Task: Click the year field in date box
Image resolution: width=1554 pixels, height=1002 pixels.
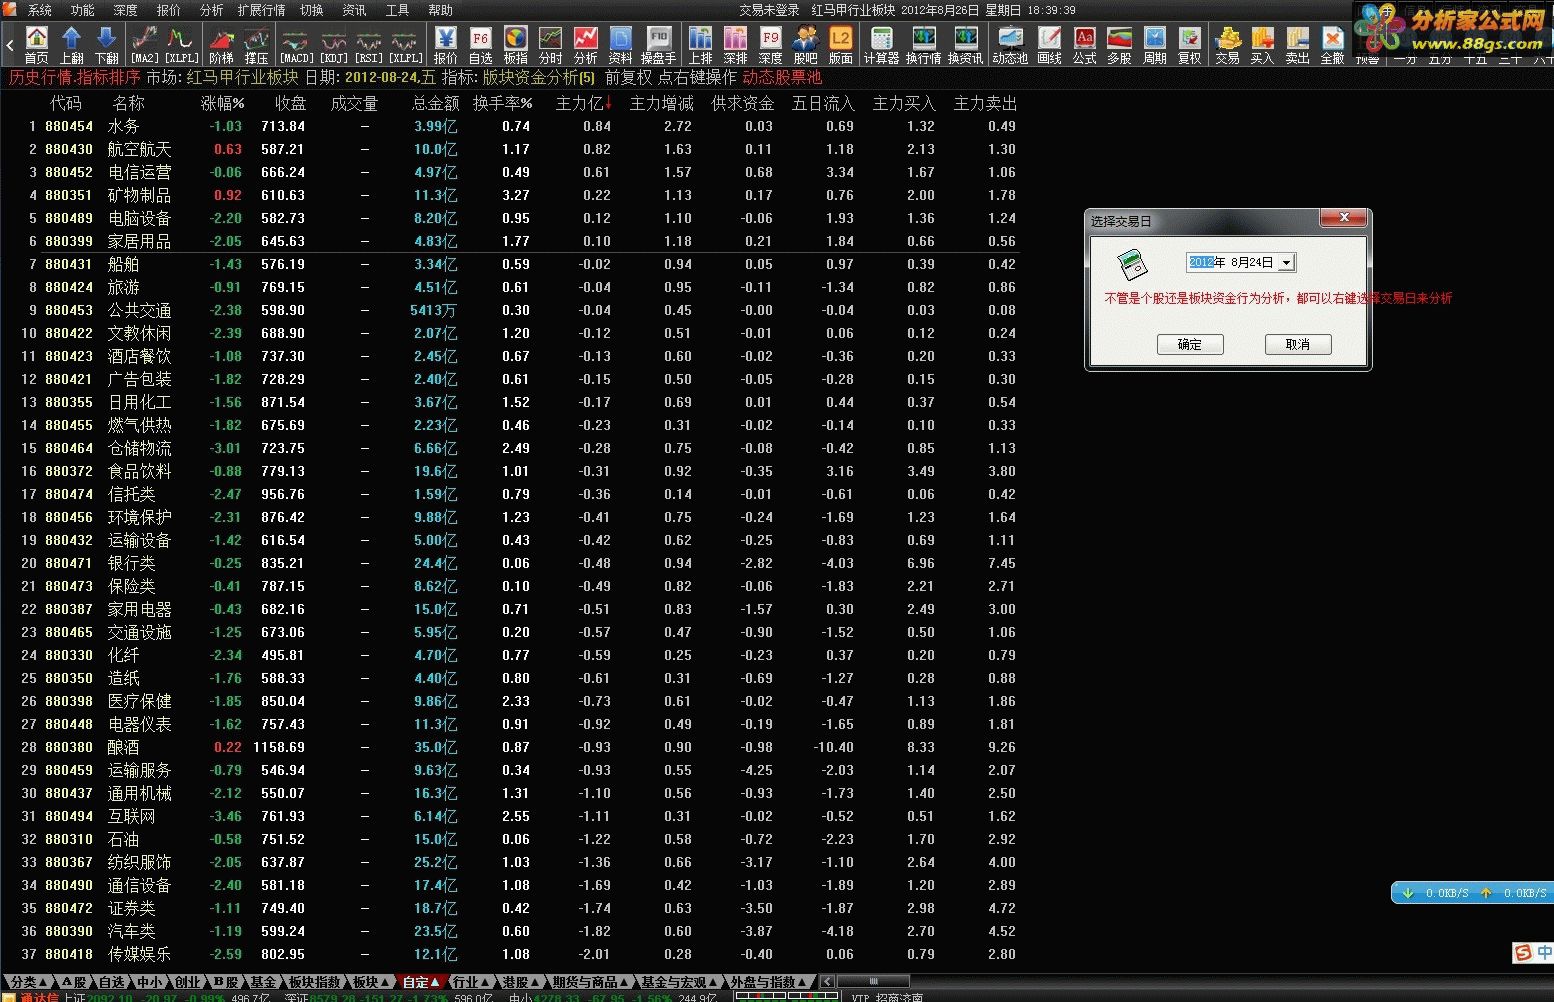Action: click(1201, 262)
